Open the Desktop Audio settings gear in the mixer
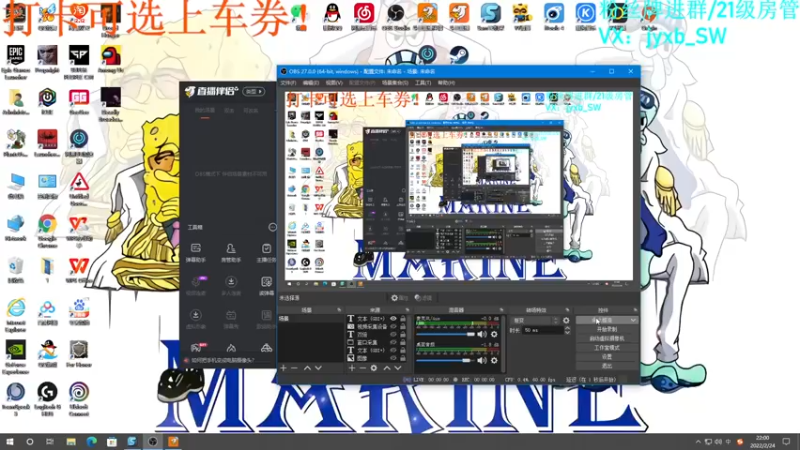This screenshot has height=450, width=800. pyautogui.click(x=494, y=361)
